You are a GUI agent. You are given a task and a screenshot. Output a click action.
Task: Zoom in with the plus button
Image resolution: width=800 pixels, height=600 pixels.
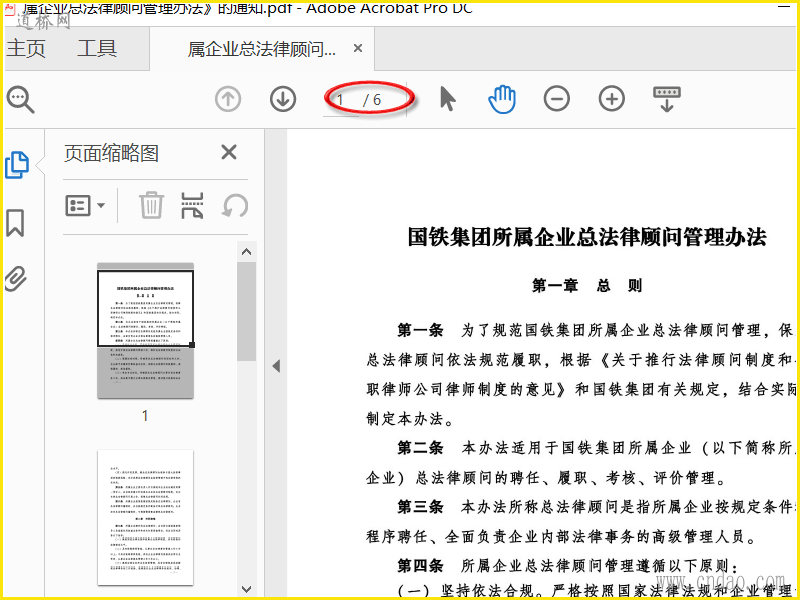pyautogui.click(x=611, y=99)
